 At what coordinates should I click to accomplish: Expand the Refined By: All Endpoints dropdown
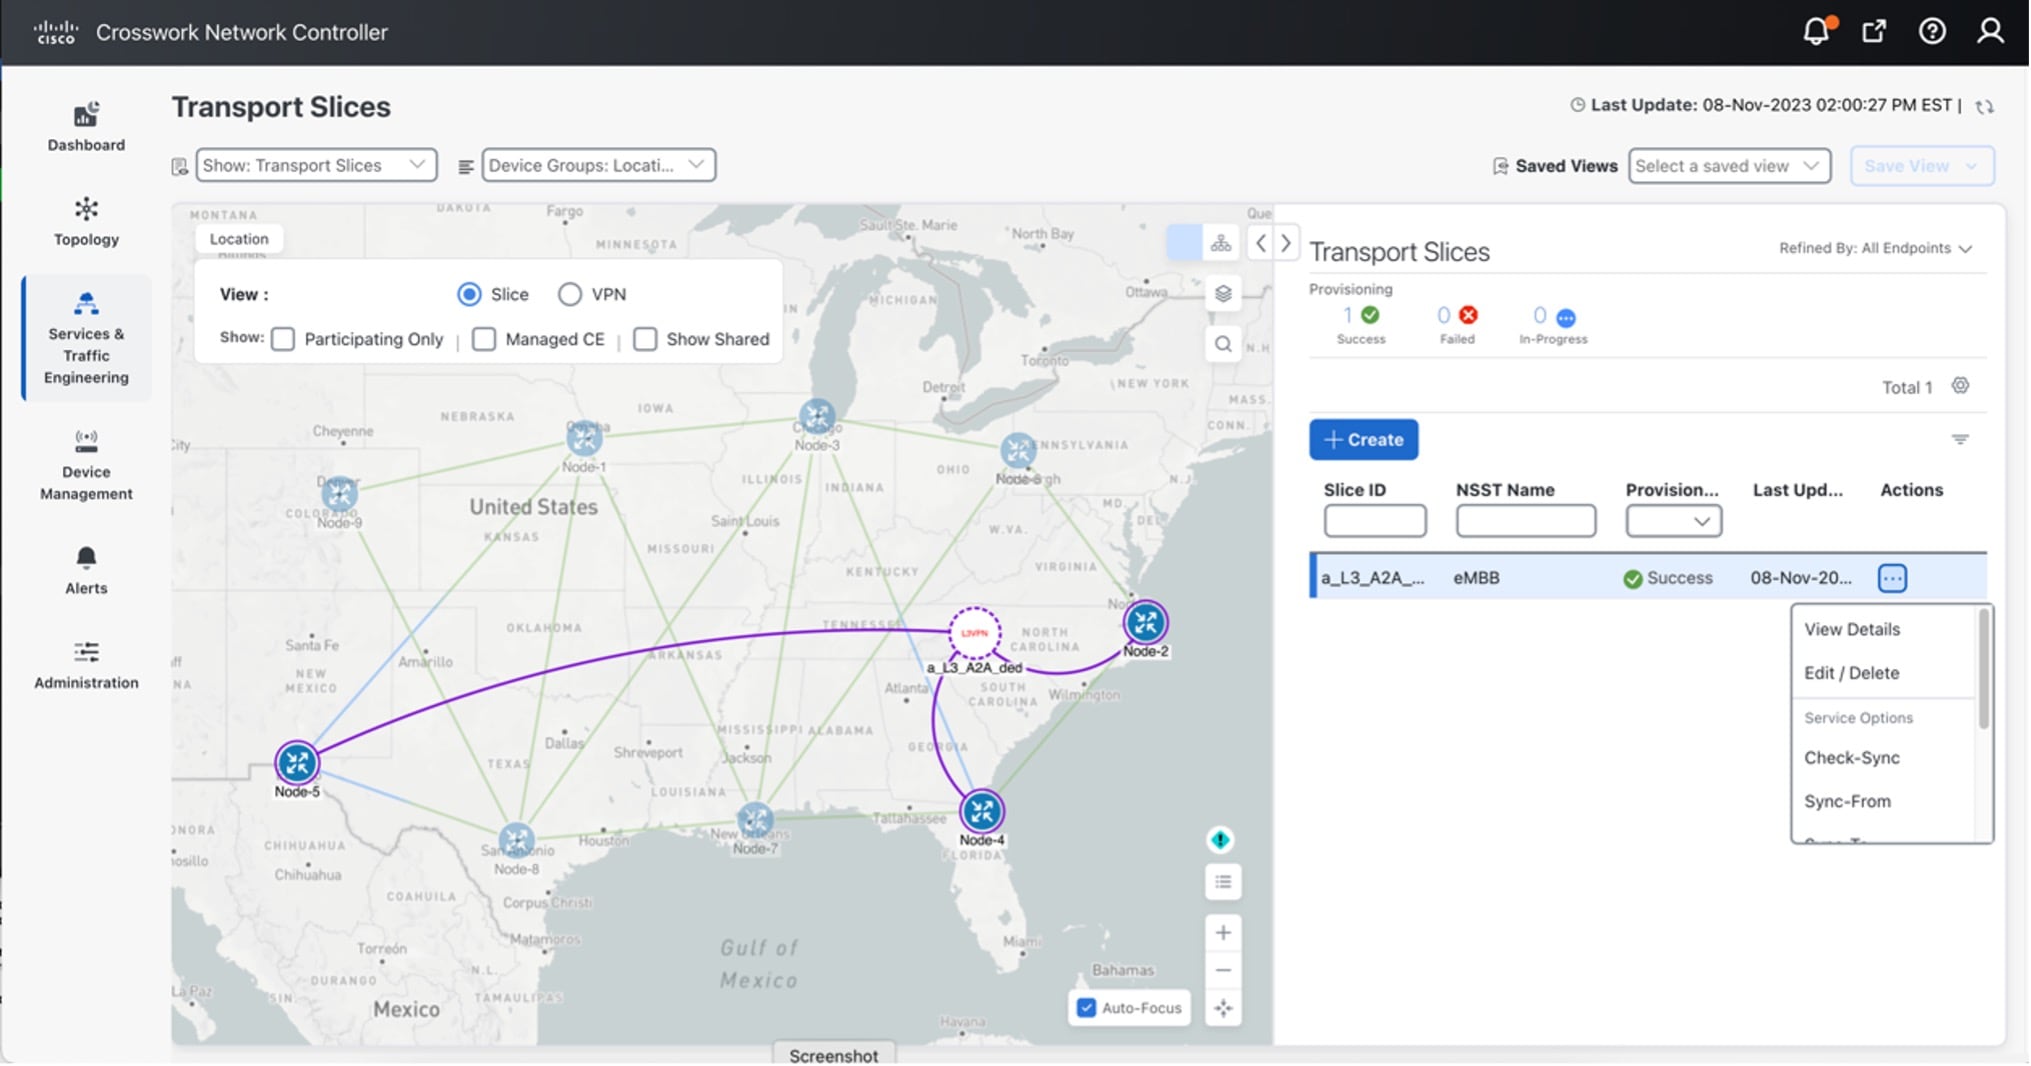[x=1875, y=248]
